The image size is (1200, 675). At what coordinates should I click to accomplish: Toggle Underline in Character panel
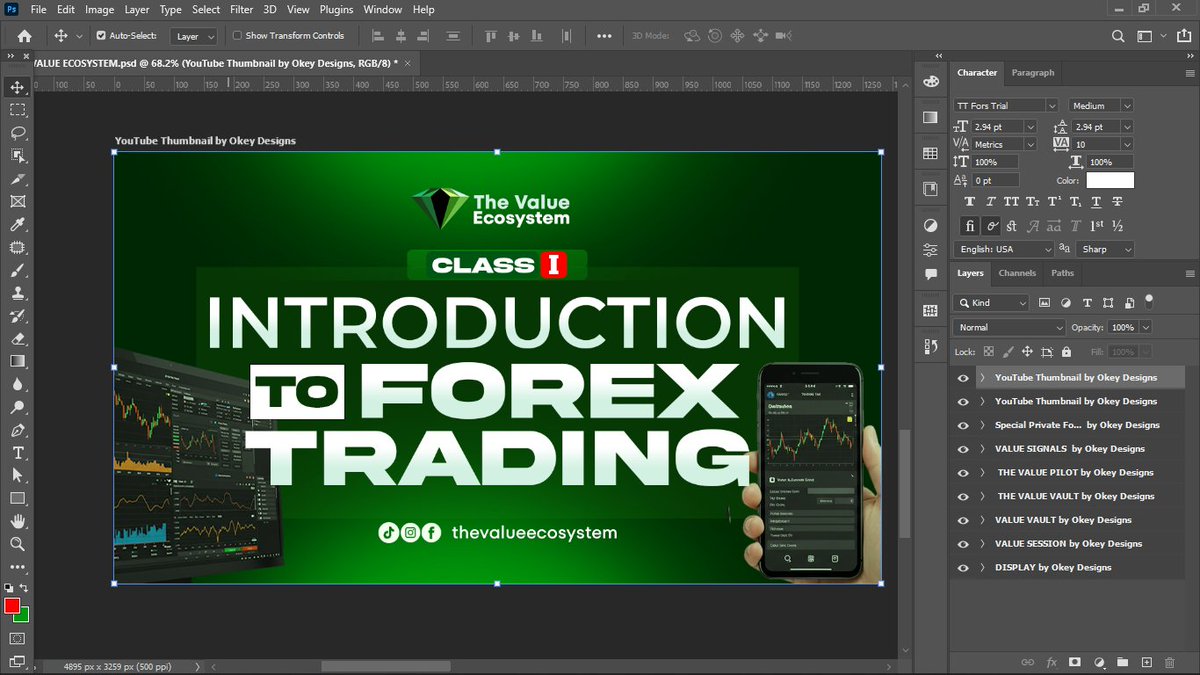[1095, 202]
